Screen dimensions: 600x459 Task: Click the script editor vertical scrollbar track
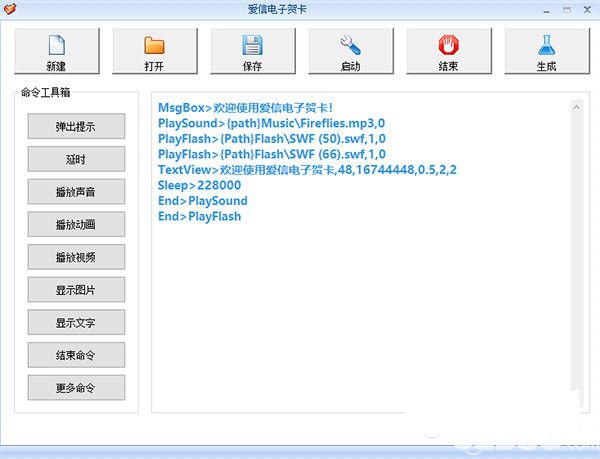pyautogui.click(x=576, y=252)
